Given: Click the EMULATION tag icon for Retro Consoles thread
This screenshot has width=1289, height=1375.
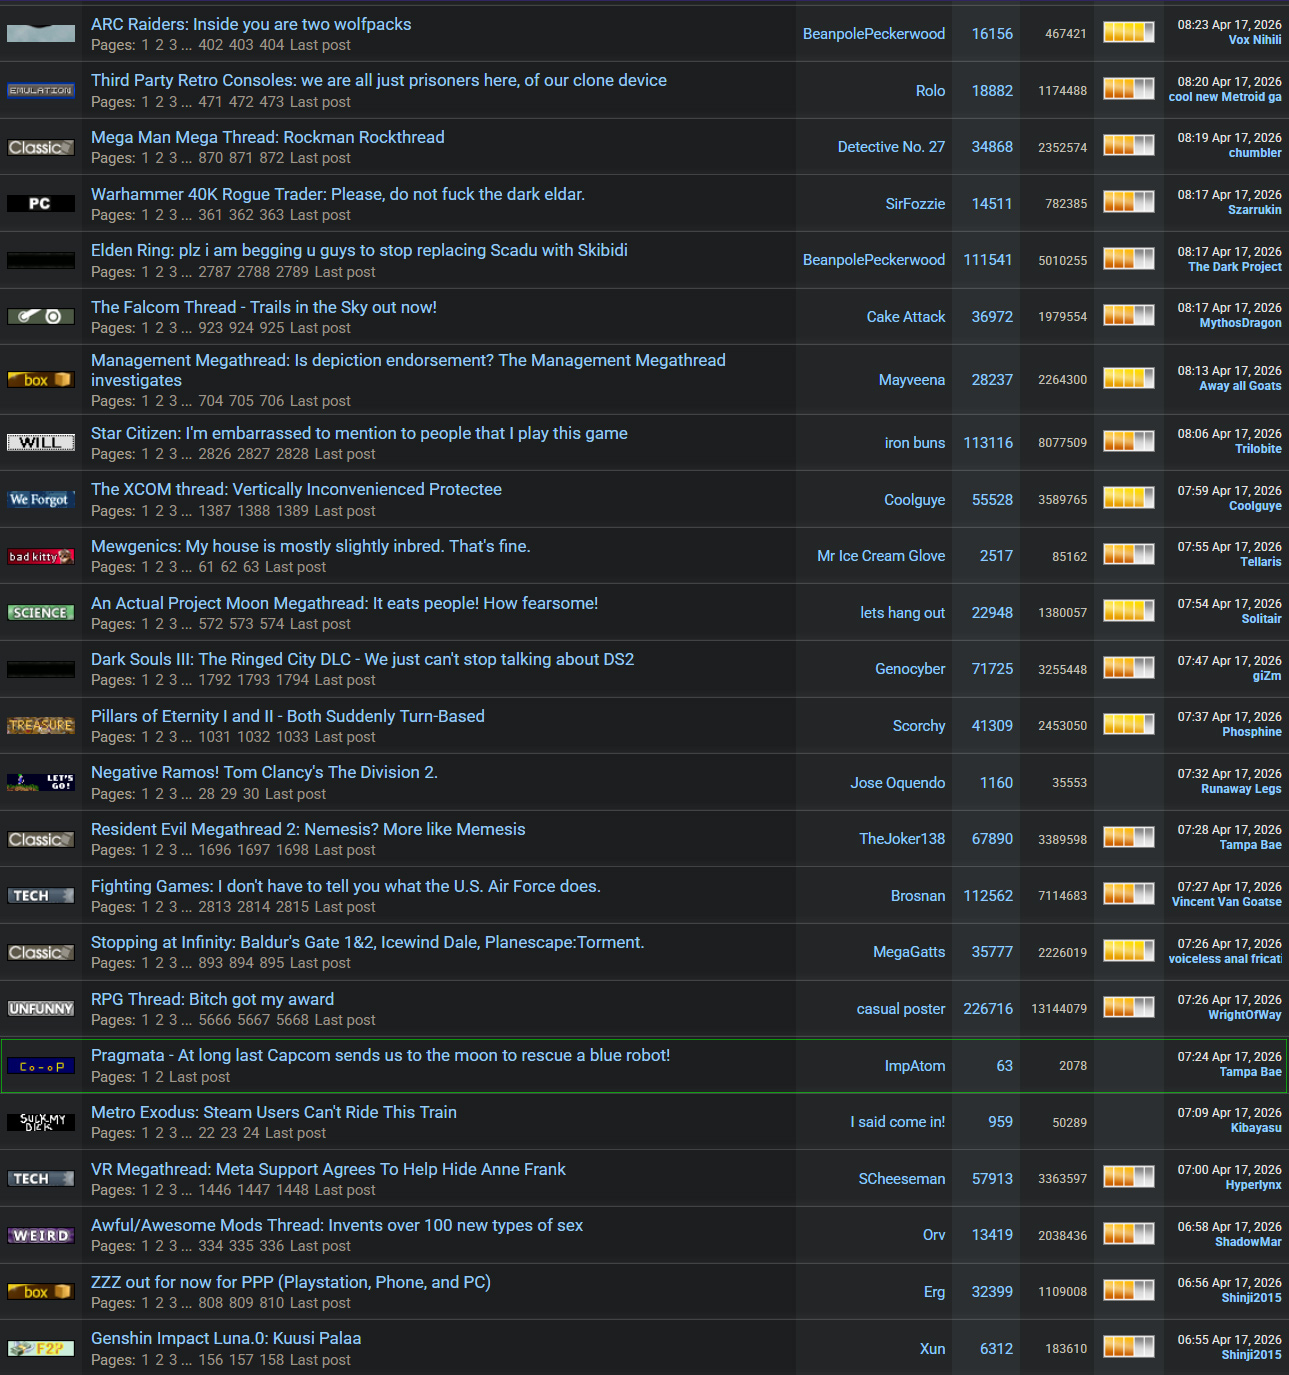Looking at the screenshot, I should click(41, 90).
